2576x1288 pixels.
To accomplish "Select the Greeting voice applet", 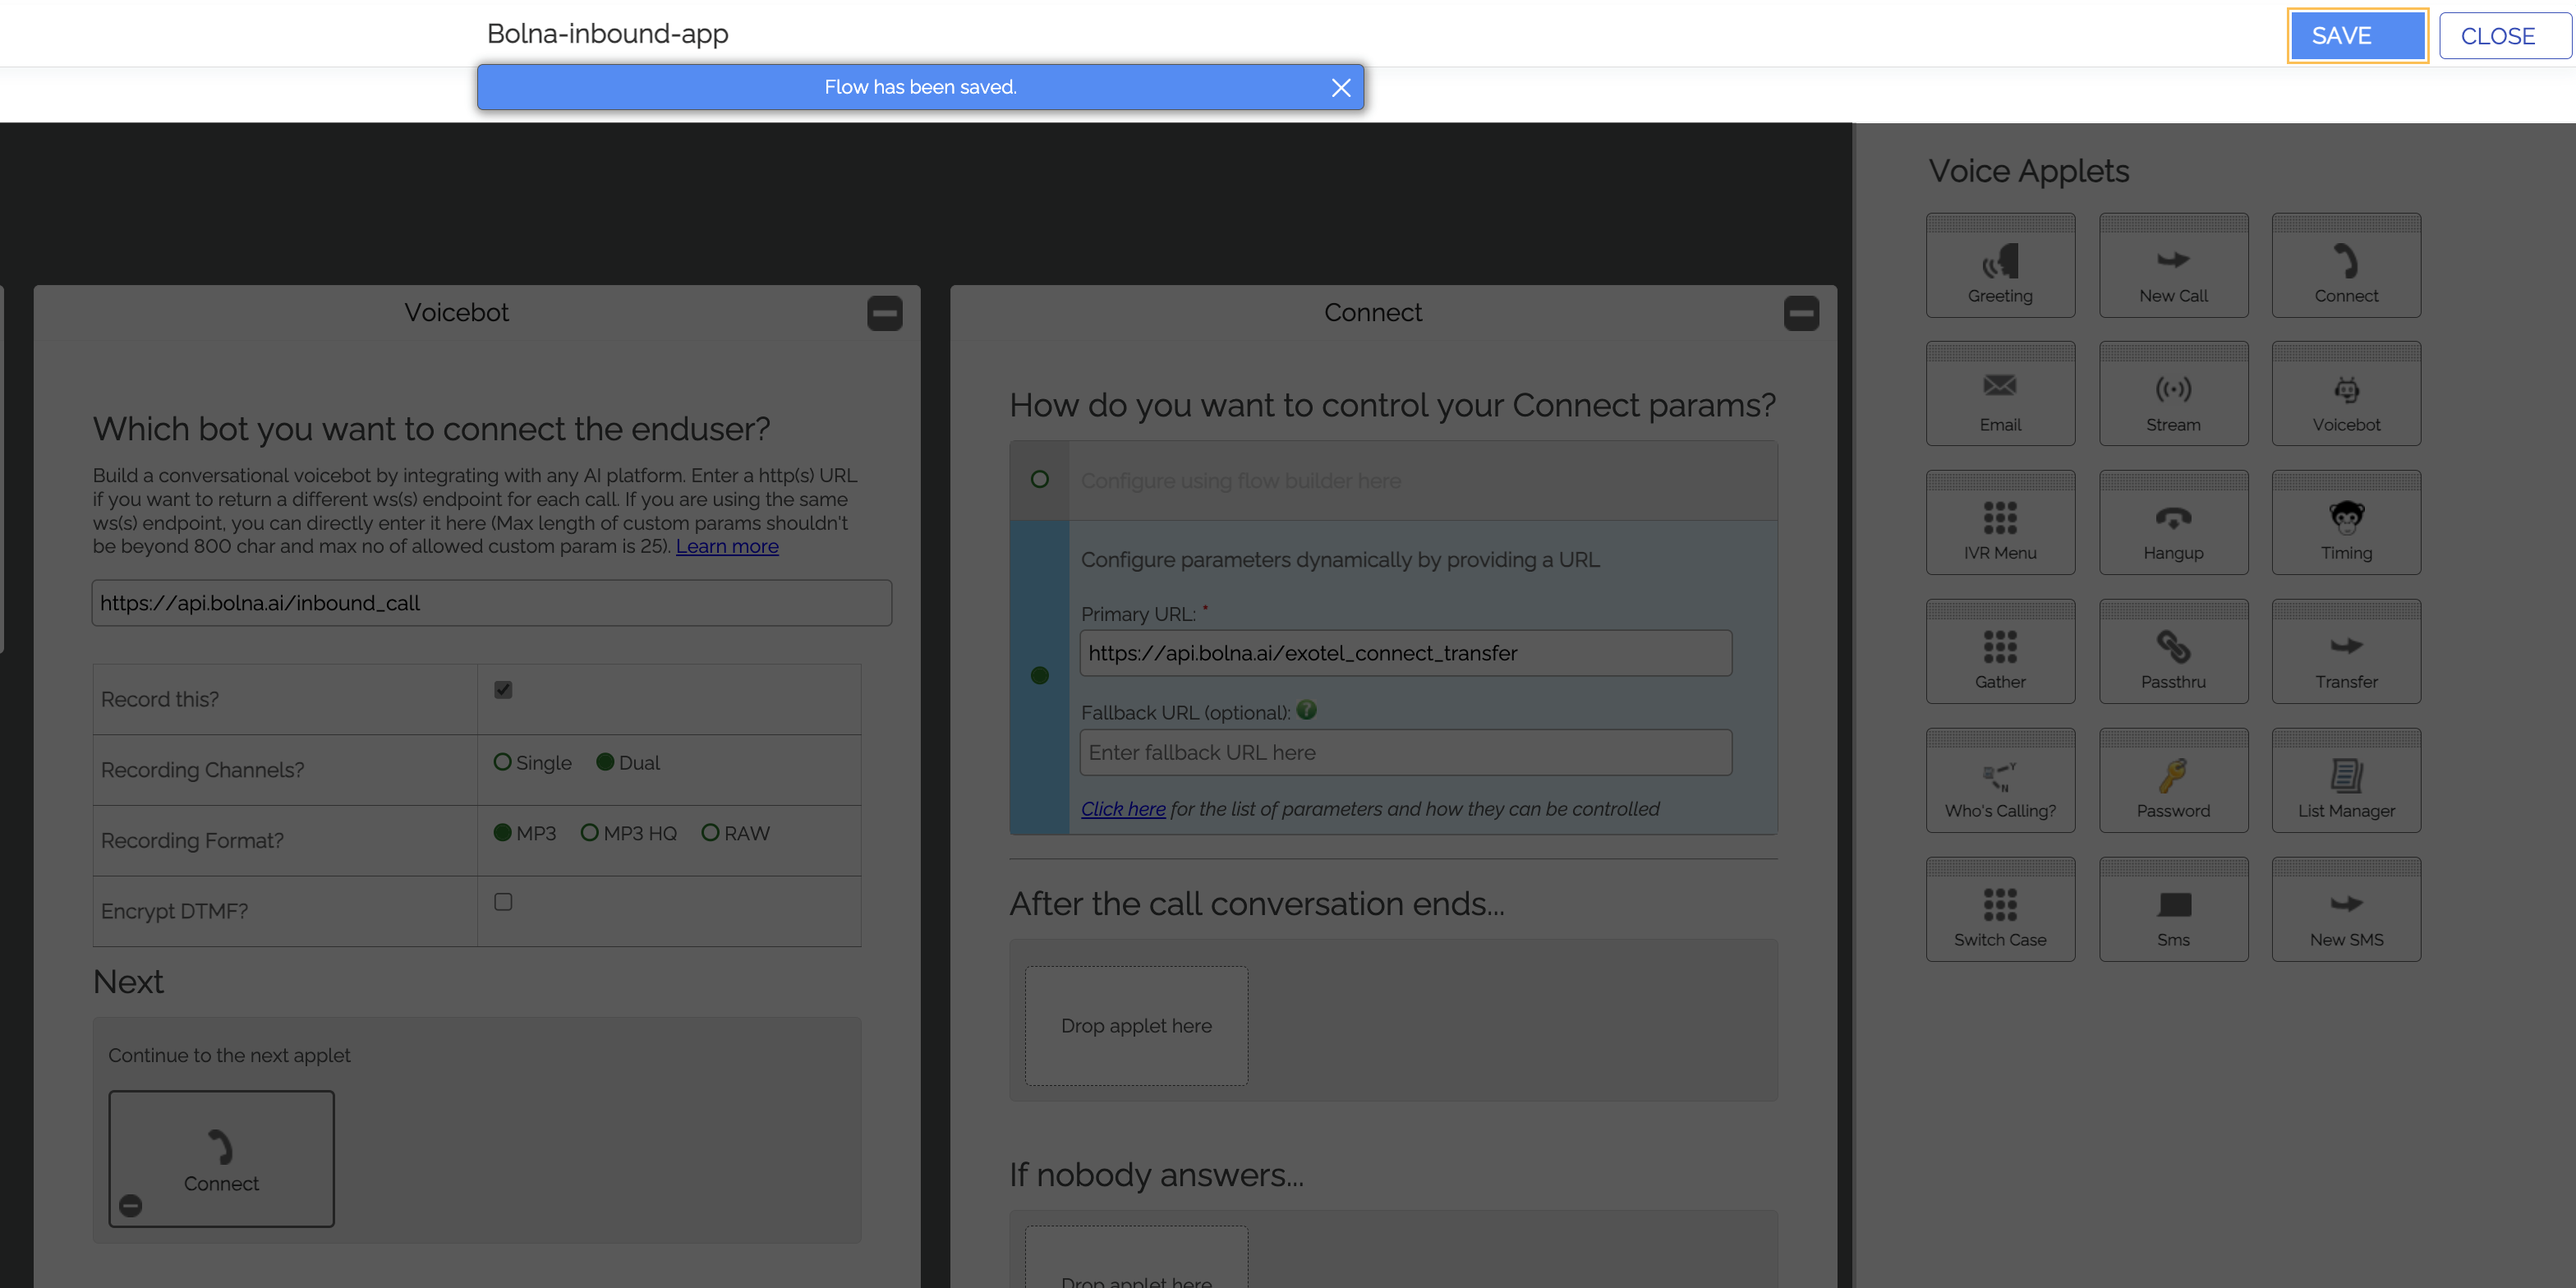I will point(2000,264).
